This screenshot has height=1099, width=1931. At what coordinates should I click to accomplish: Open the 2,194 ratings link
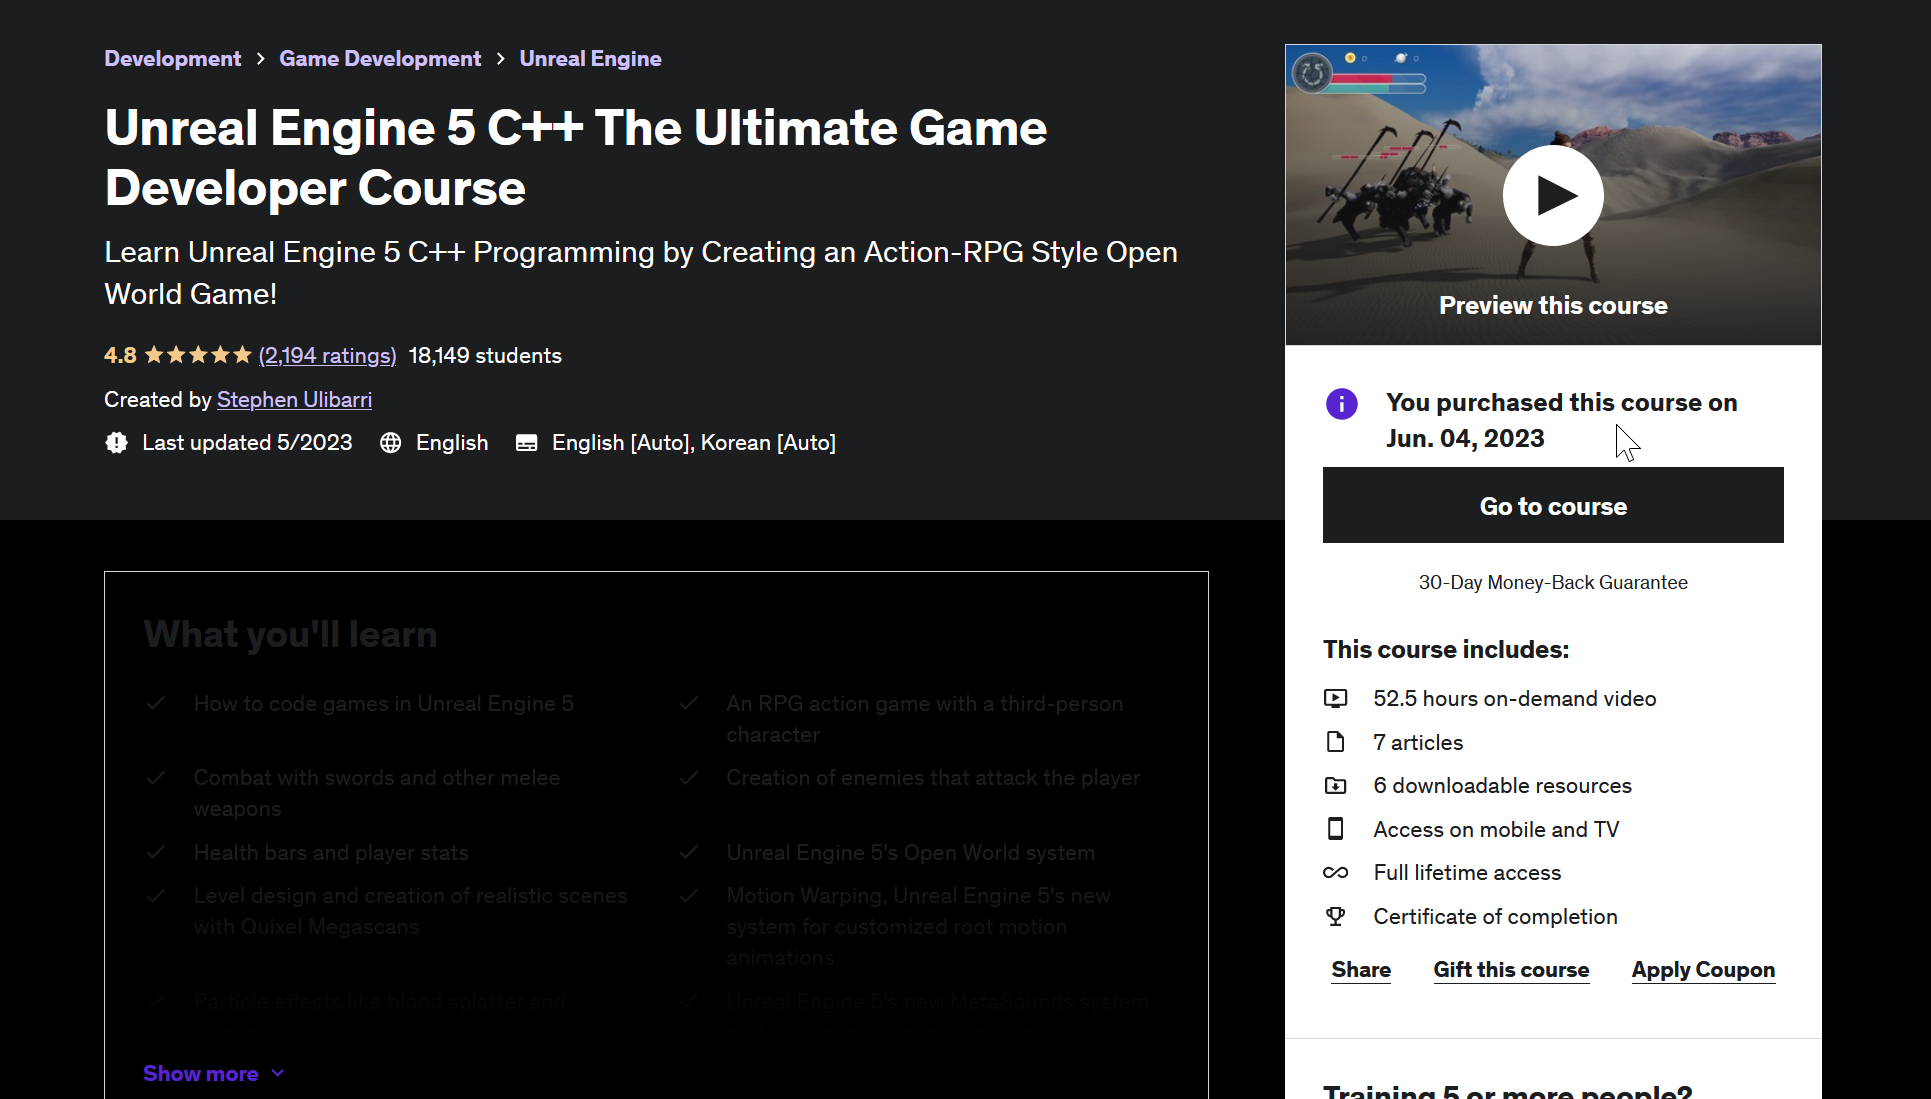click(x=327, y=356)
